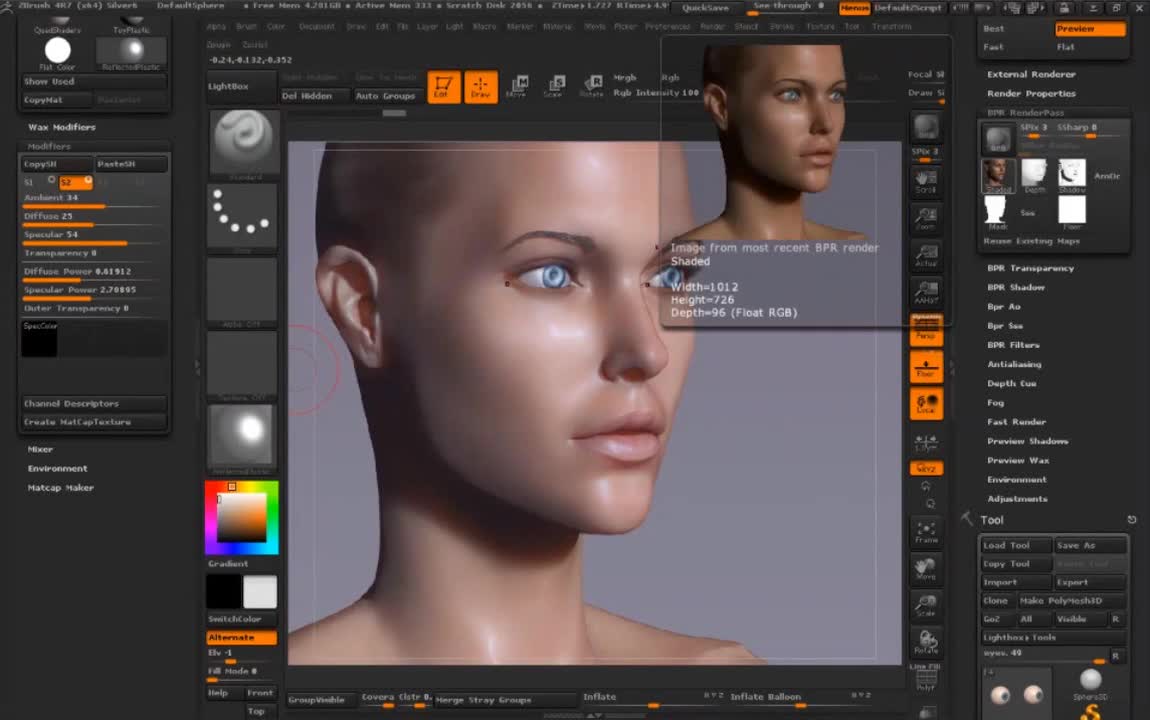1150x720 pixels.
Task: Toggle the Floor grid button
Action: coord(926,367)
